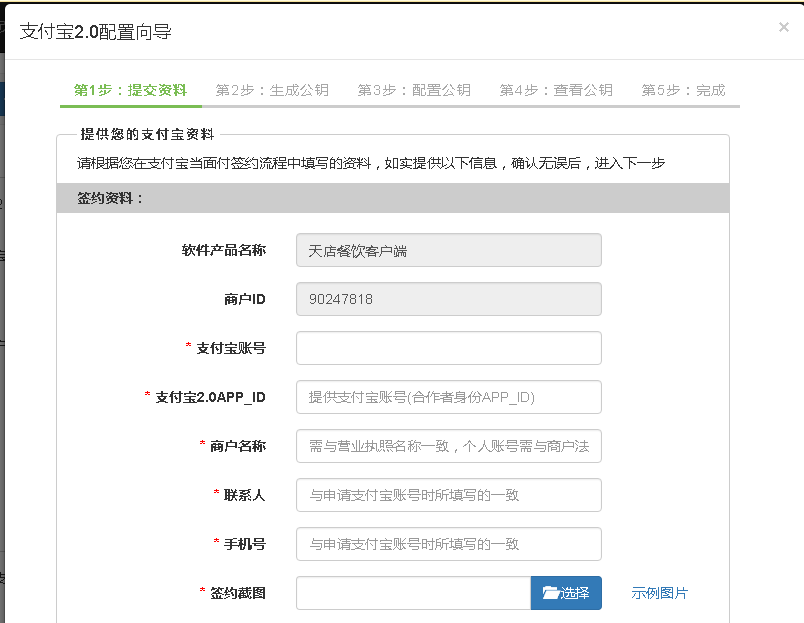
Task: Click the 提供您的支付宝资料 legend text
Action: click(x=147, y=134)
